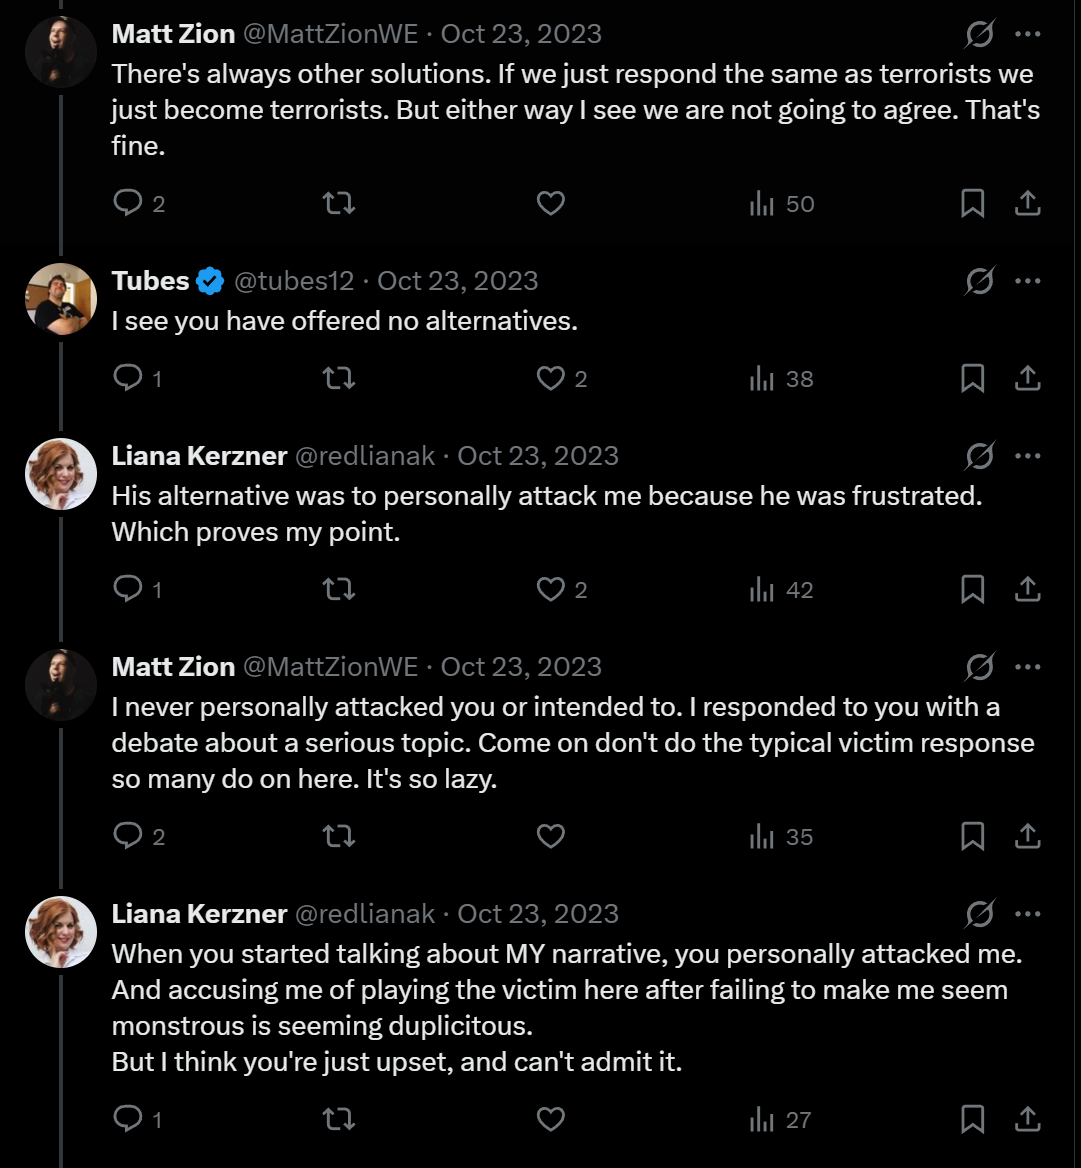Open @redlianak handle link on 'proves my point' tweet
Viewport: 1081px width, 1168px height.
point(365,456)
